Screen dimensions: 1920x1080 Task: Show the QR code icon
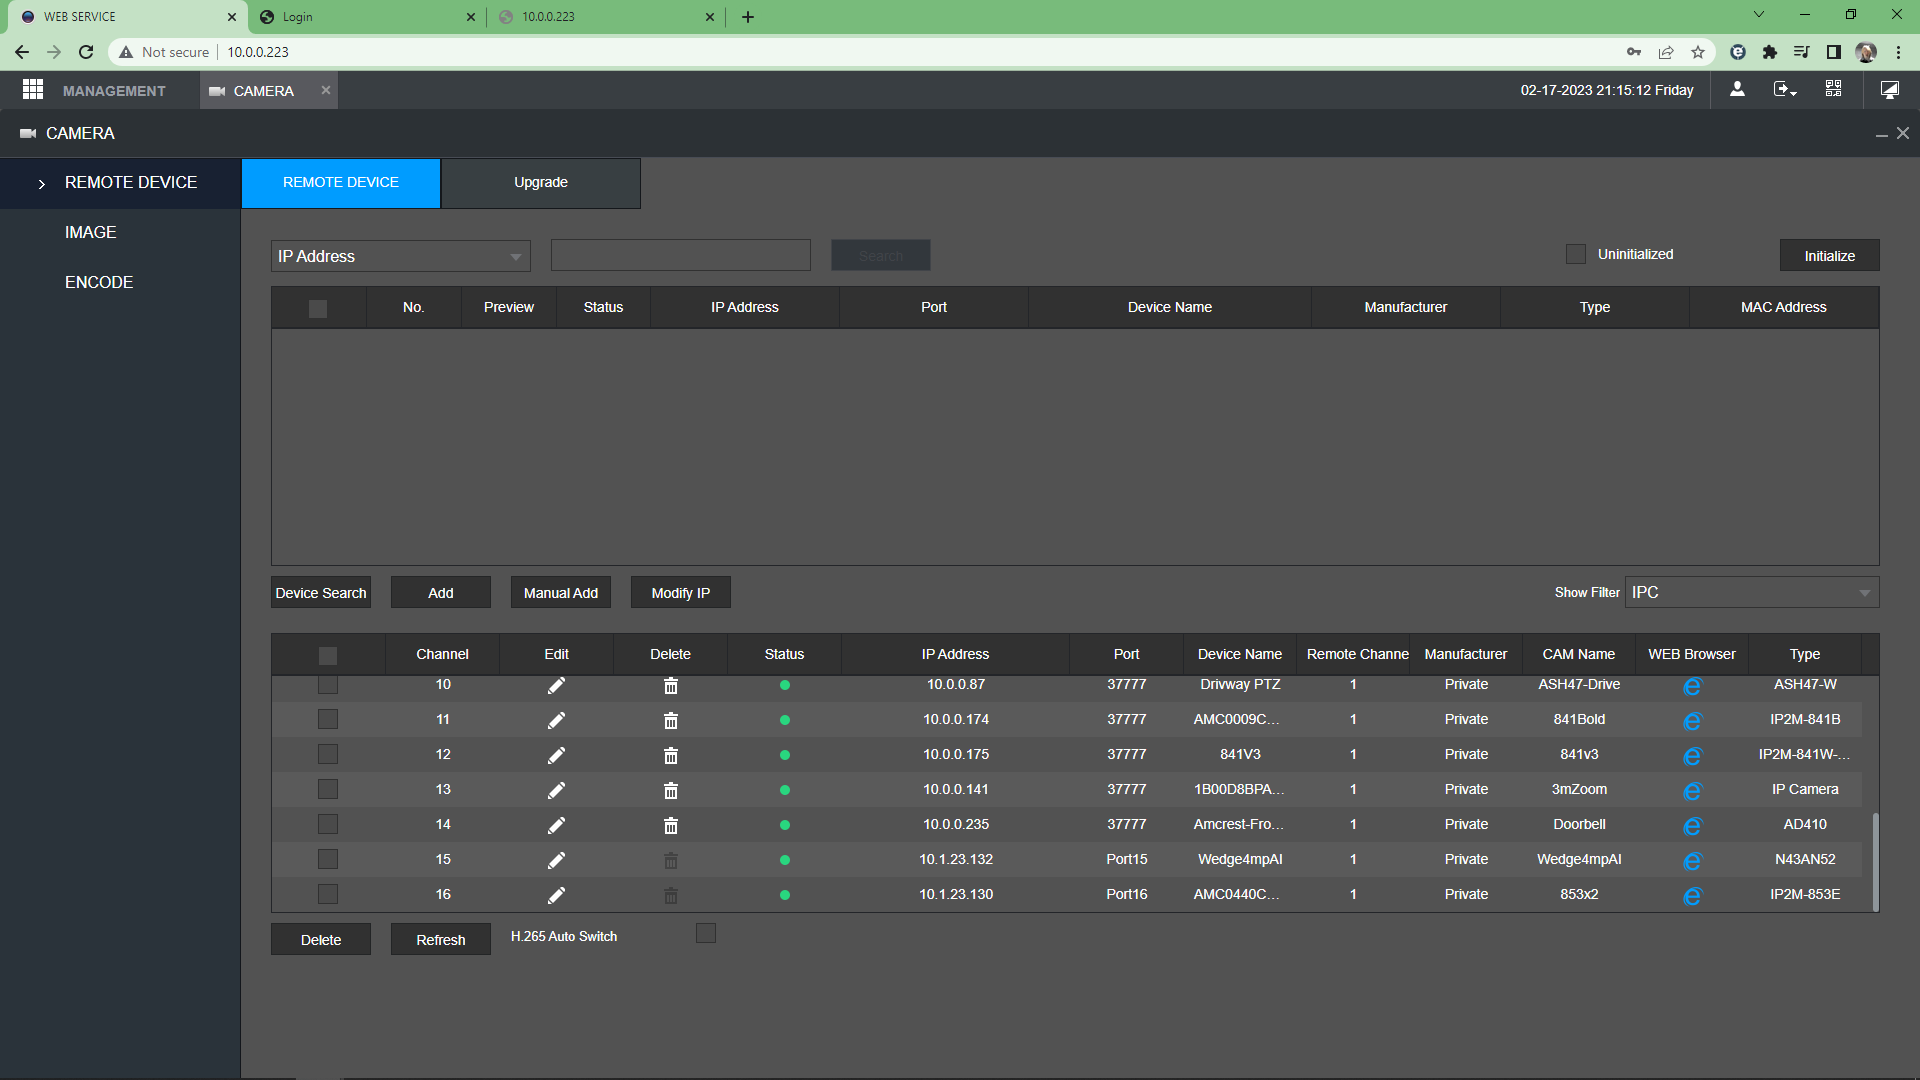(x=1833, y=89)
